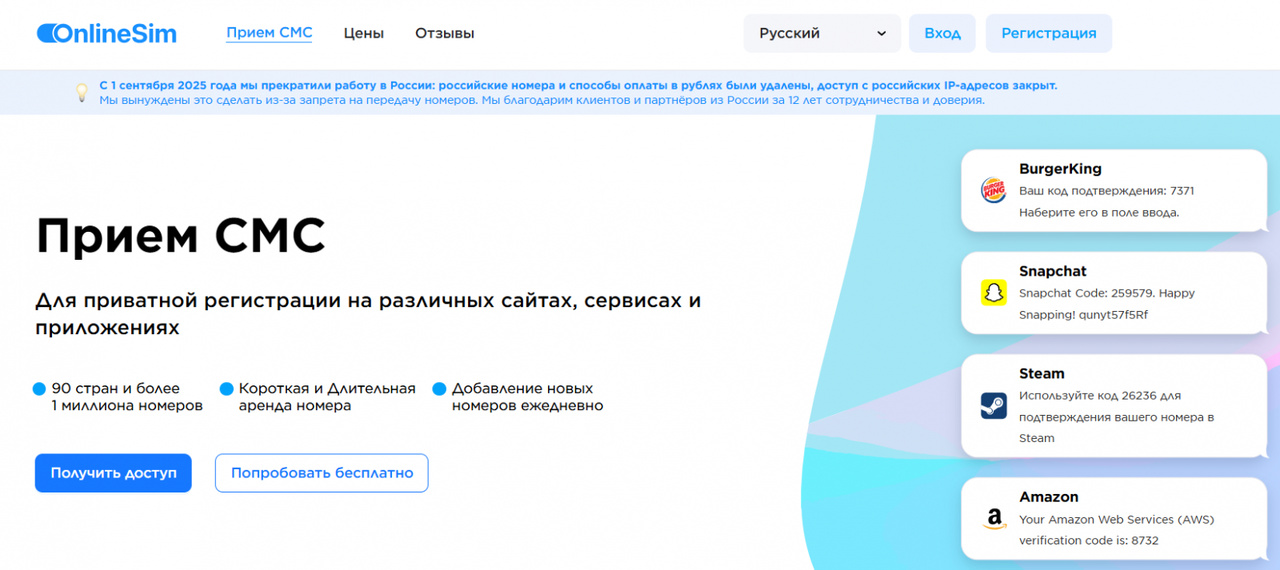Viewport: 1280px width, 570px height.
Task: Click the Получить доступ button
Action: tap(113, 473)
